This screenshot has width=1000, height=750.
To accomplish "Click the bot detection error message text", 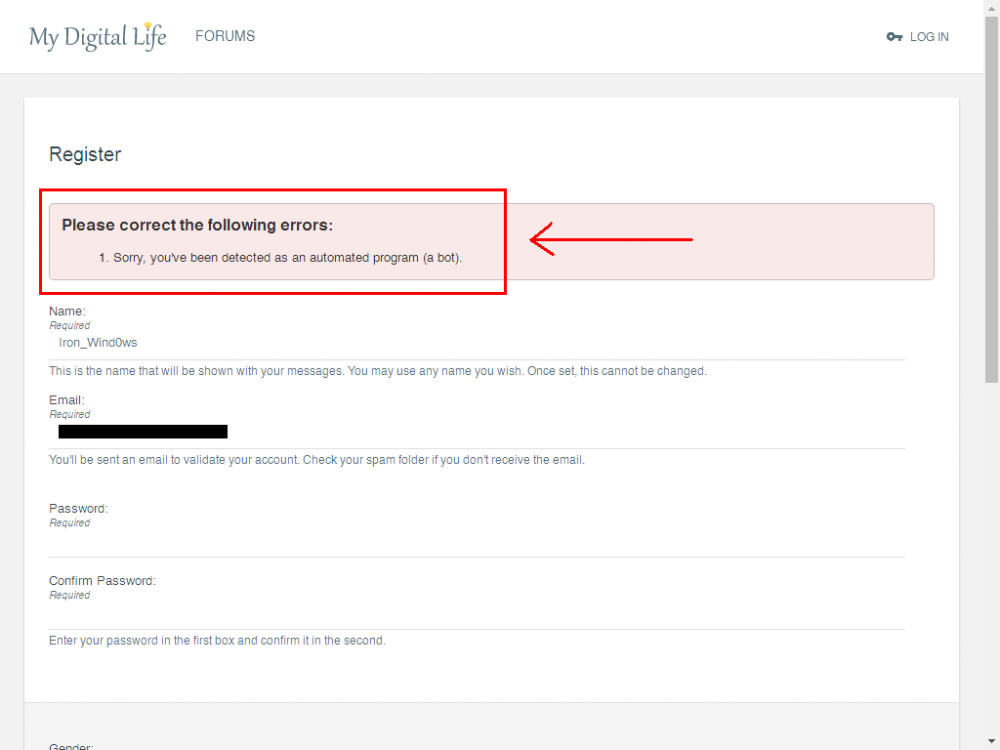I will pos(287,258).
